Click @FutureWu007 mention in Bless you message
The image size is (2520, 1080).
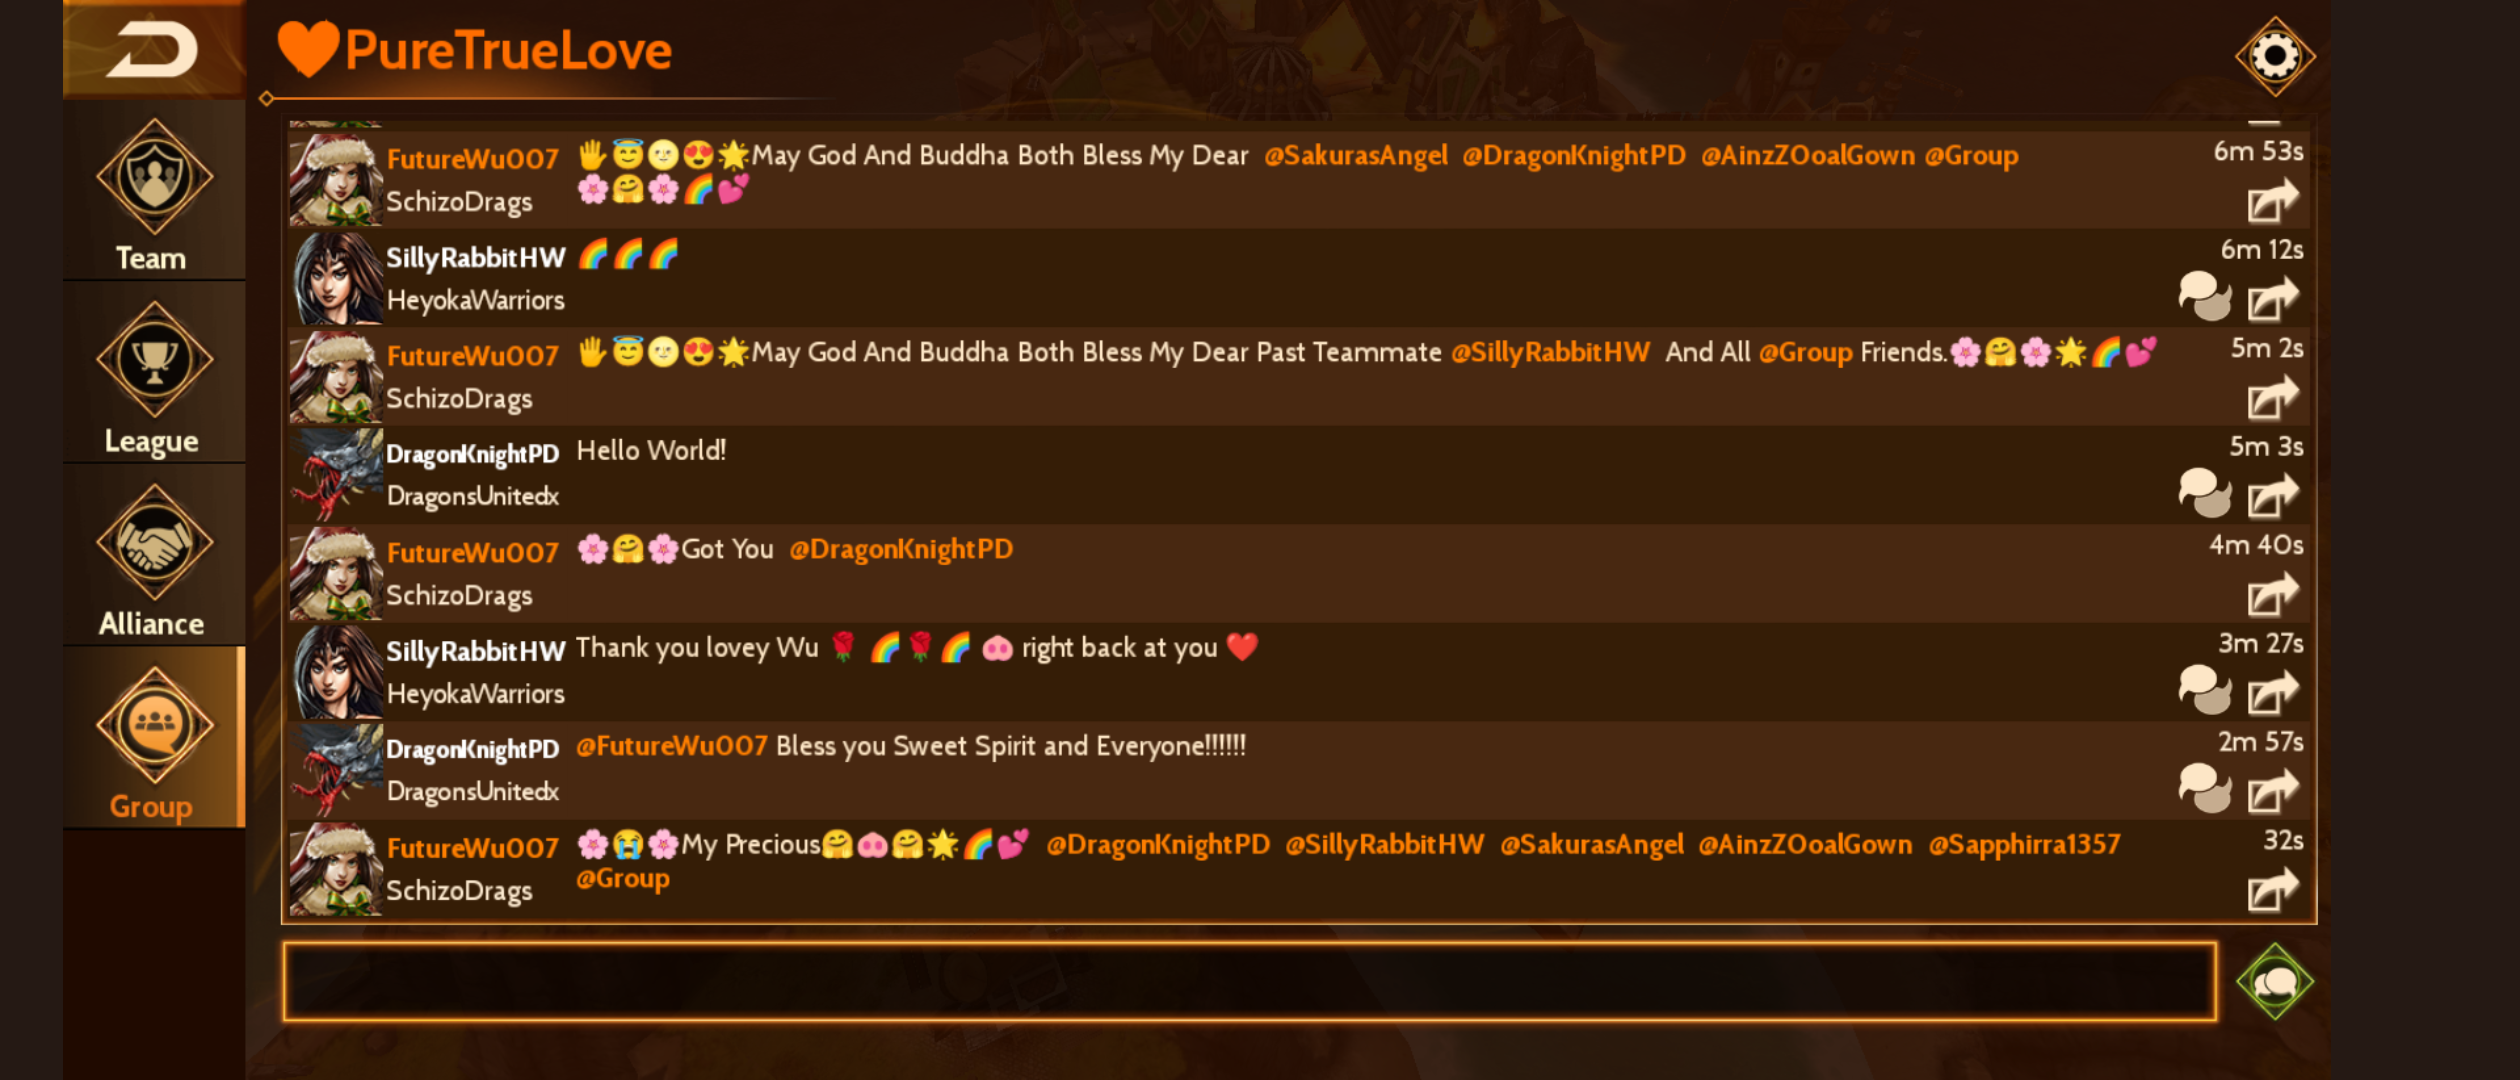[671, 746]
